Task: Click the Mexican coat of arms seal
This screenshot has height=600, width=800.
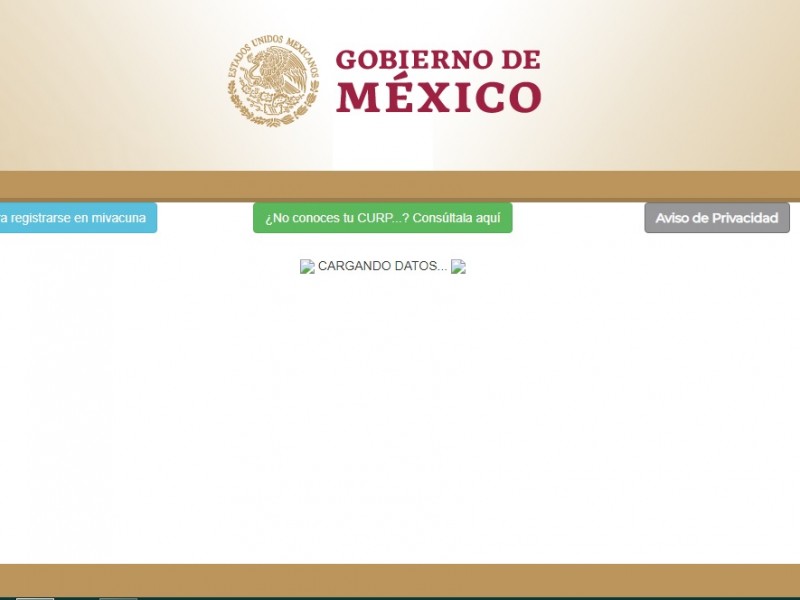Action: point(273,80)
